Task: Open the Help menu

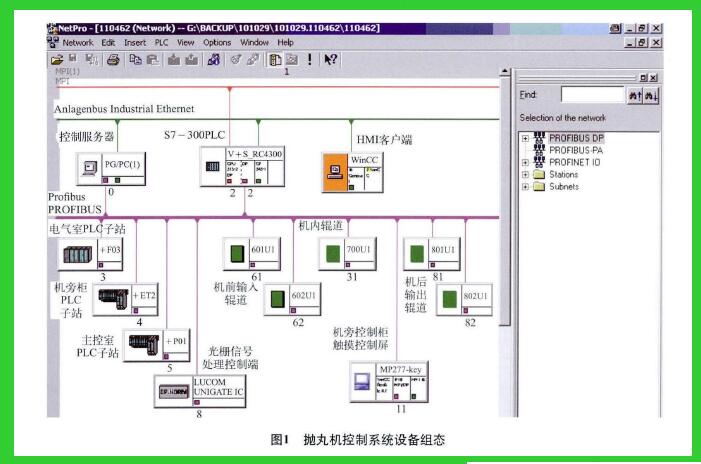Action: (x=285, y=42)
